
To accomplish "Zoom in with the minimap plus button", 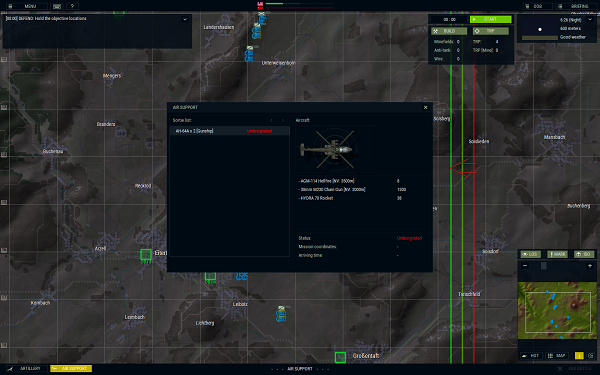I will [590, 266].
